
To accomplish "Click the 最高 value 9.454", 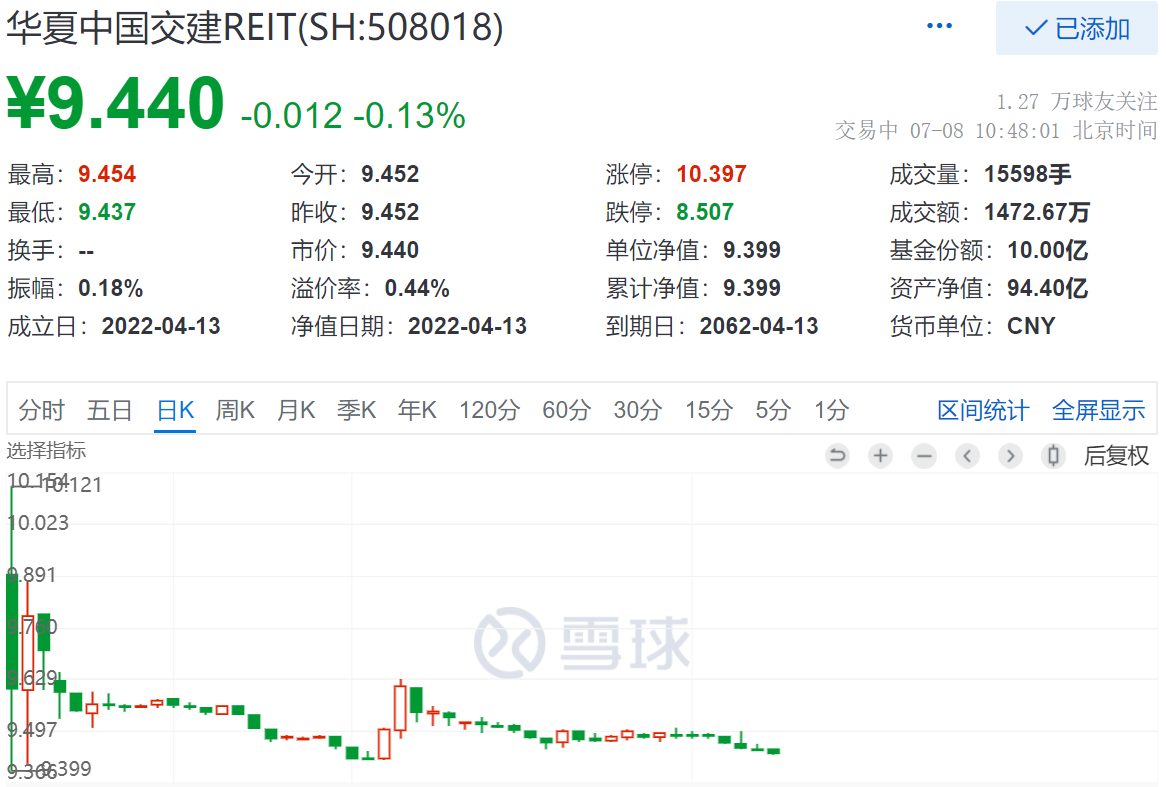I will click(107, 174).
